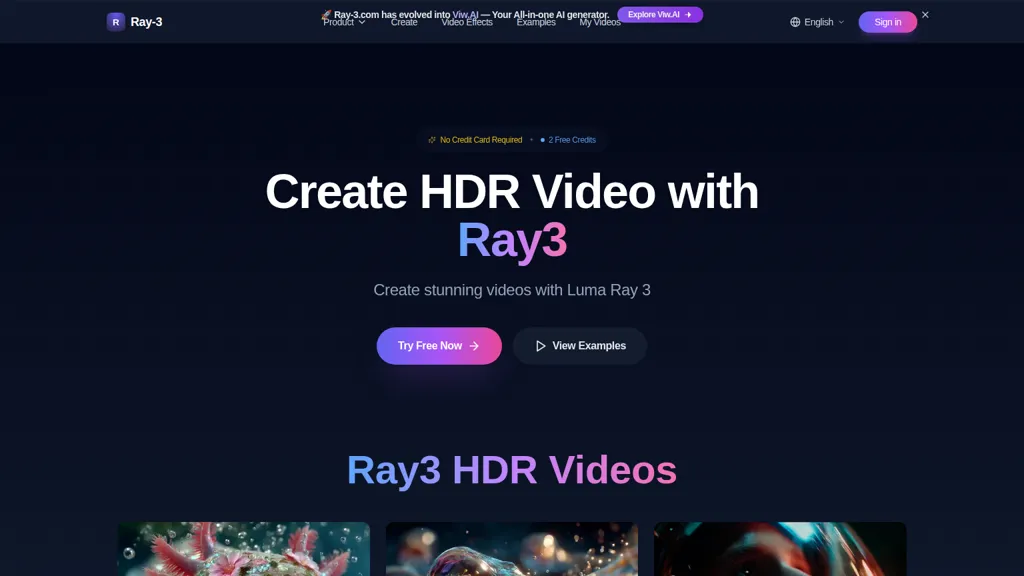Screen dimensions: 1024x576
Task: Click the Explore Viw.AI button
Action: (660, 14)
